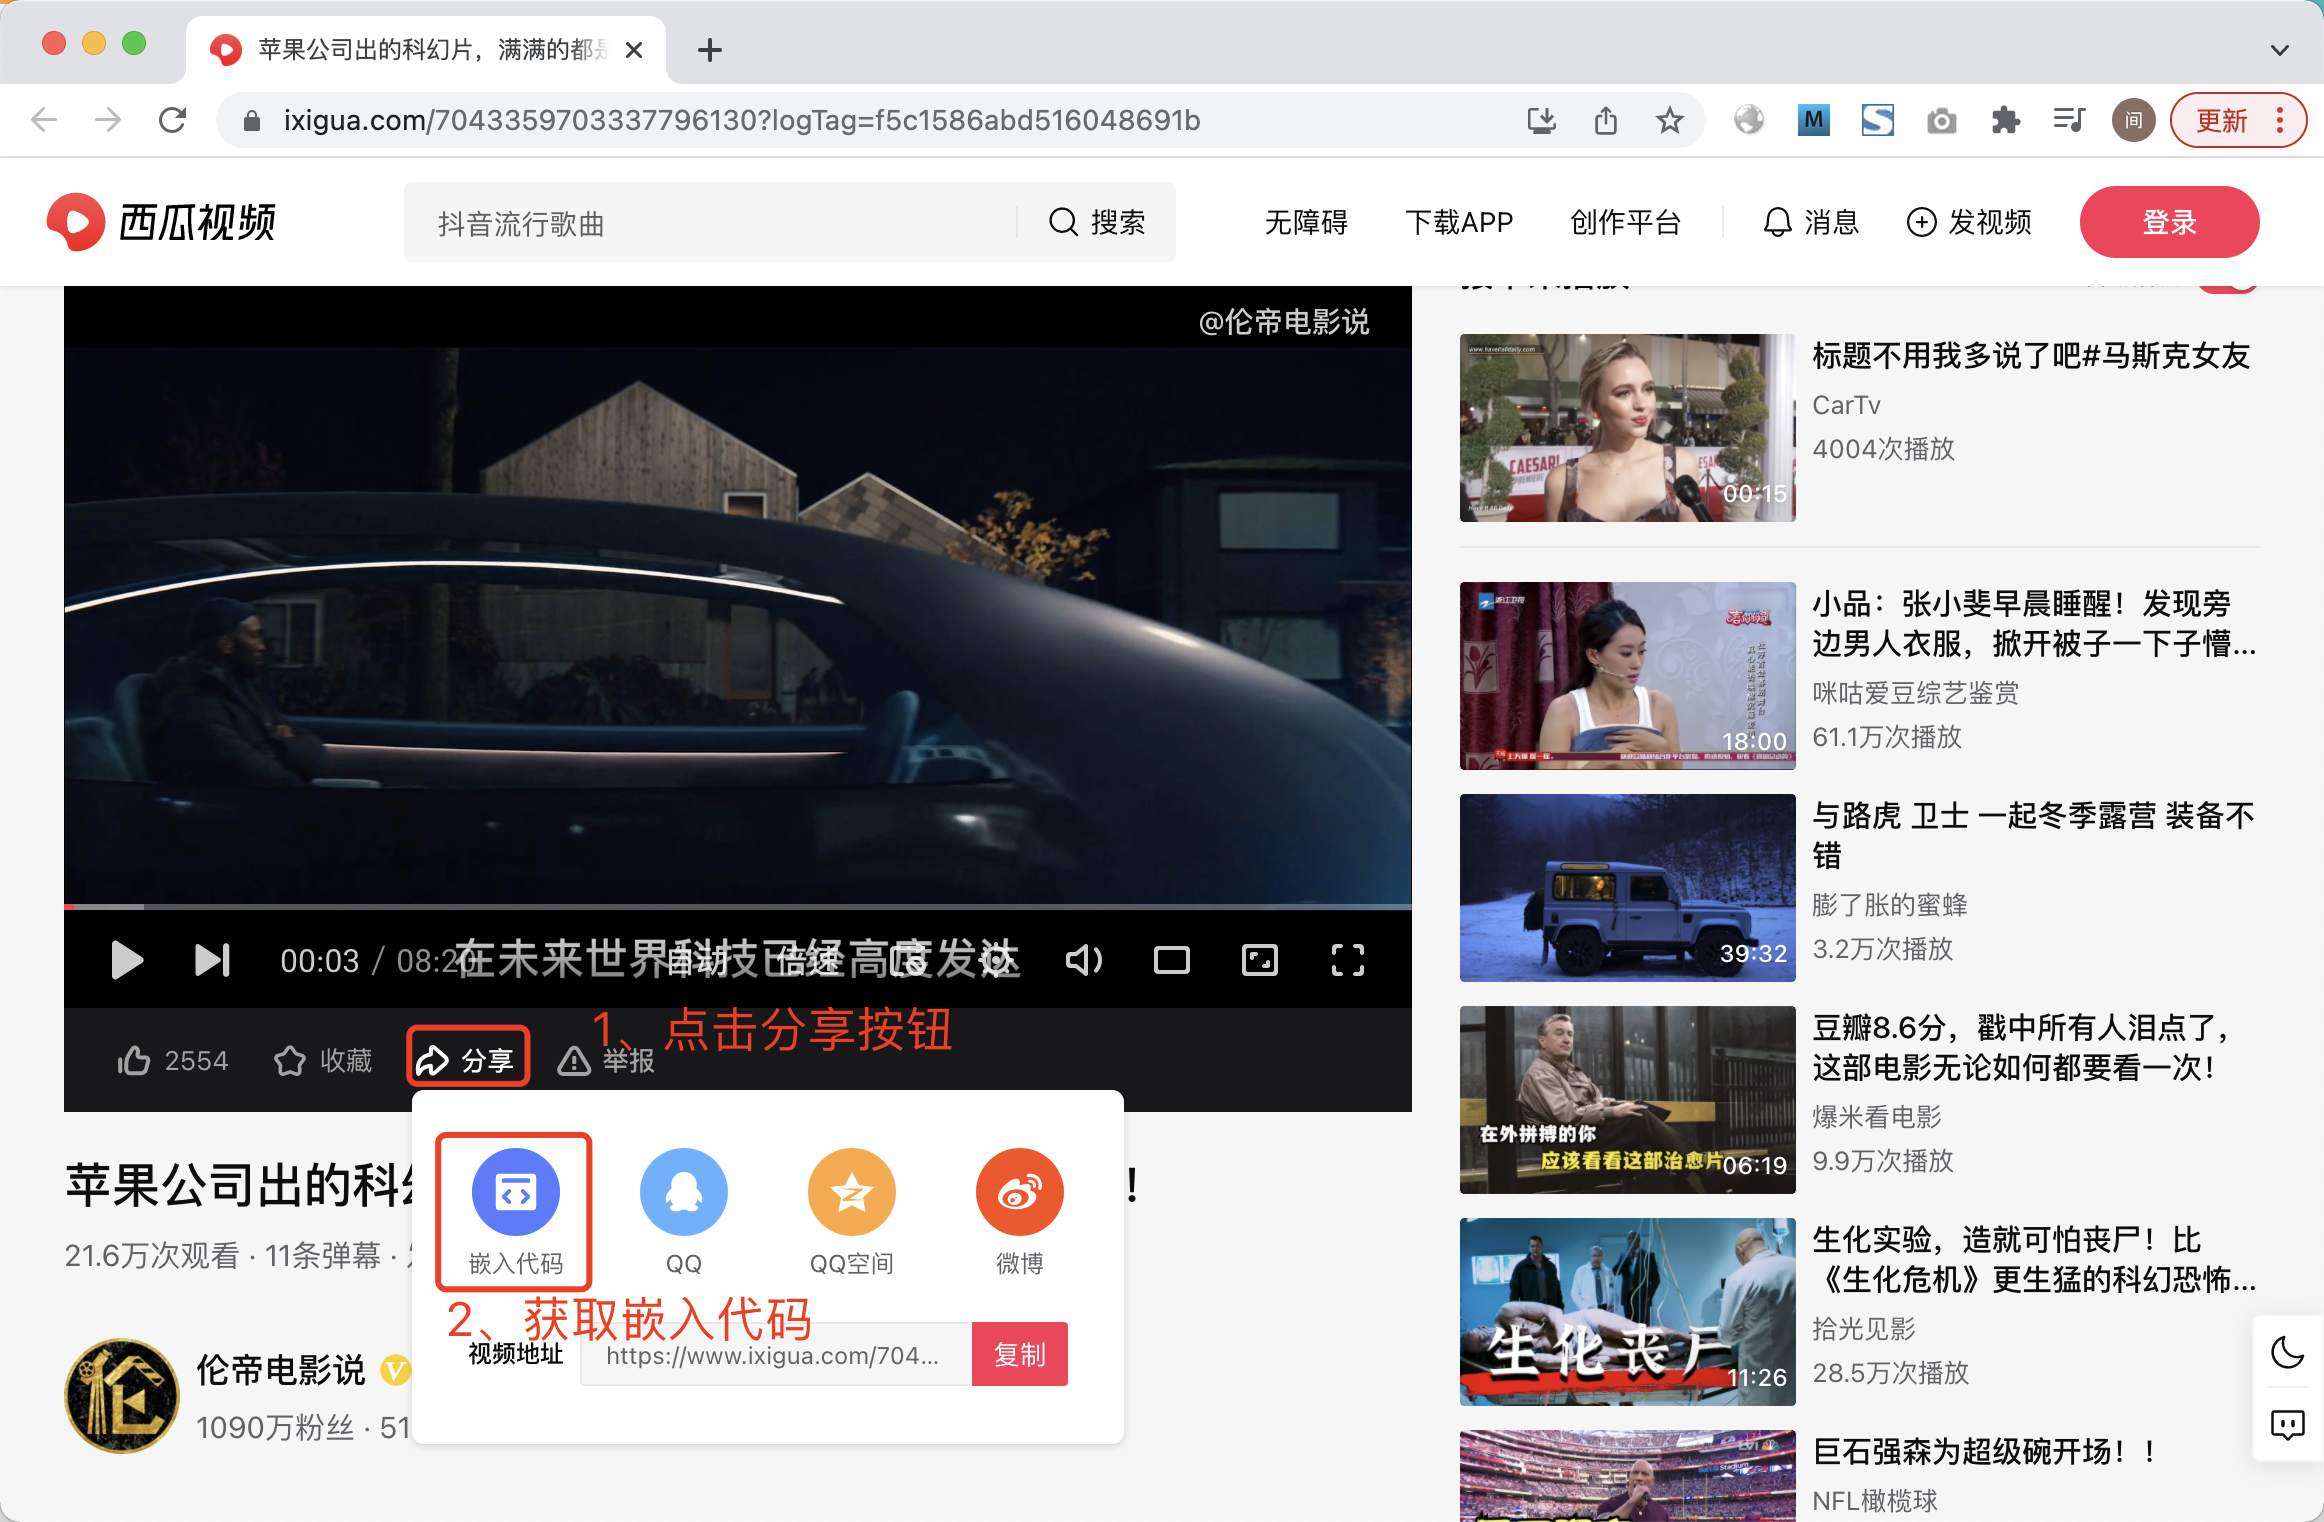The image size is (2324, 1522).
Task: Focus the 抖音流行歌曲 search box
Action: [710, 222]
